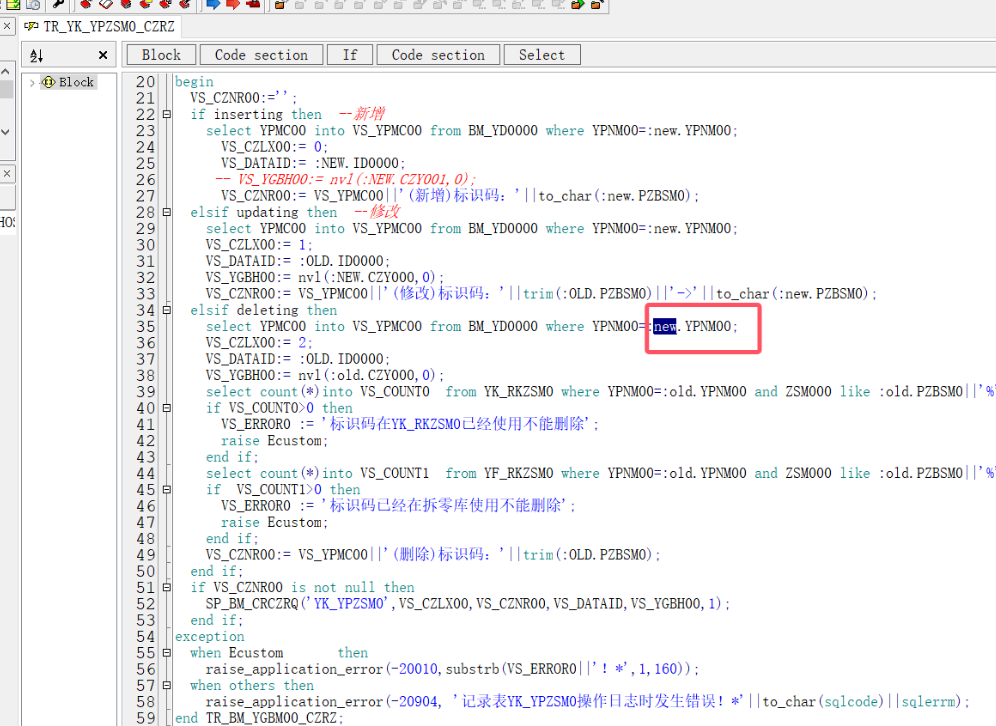Collapse the fold marker at line 34

tap(166, 311)
